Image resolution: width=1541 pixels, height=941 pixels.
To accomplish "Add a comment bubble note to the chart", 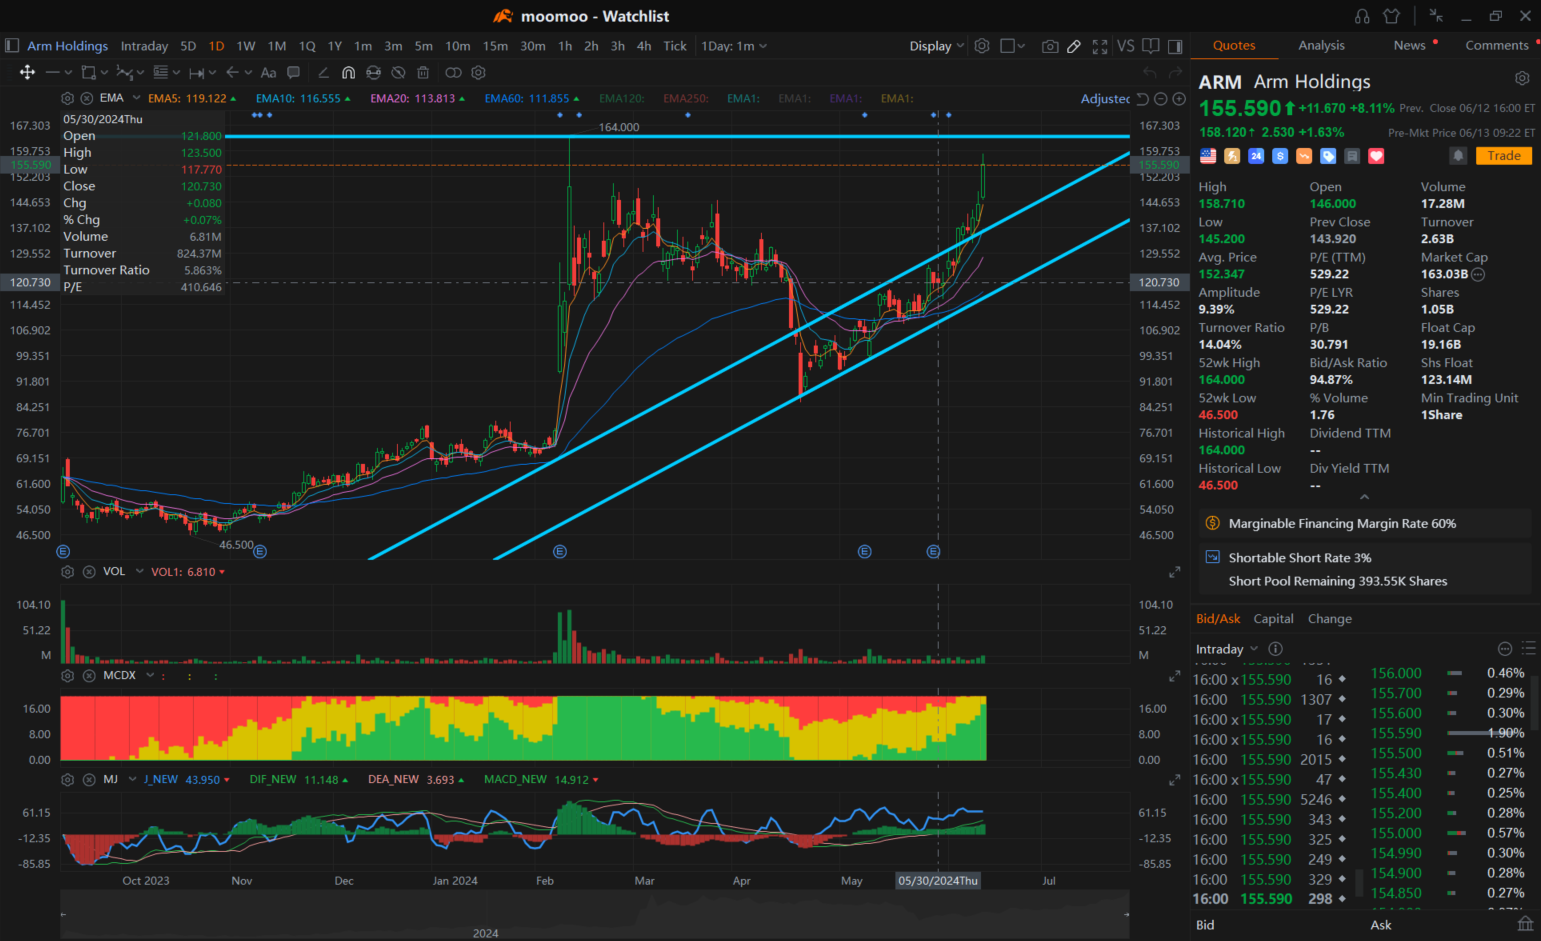I will (293, 72).
